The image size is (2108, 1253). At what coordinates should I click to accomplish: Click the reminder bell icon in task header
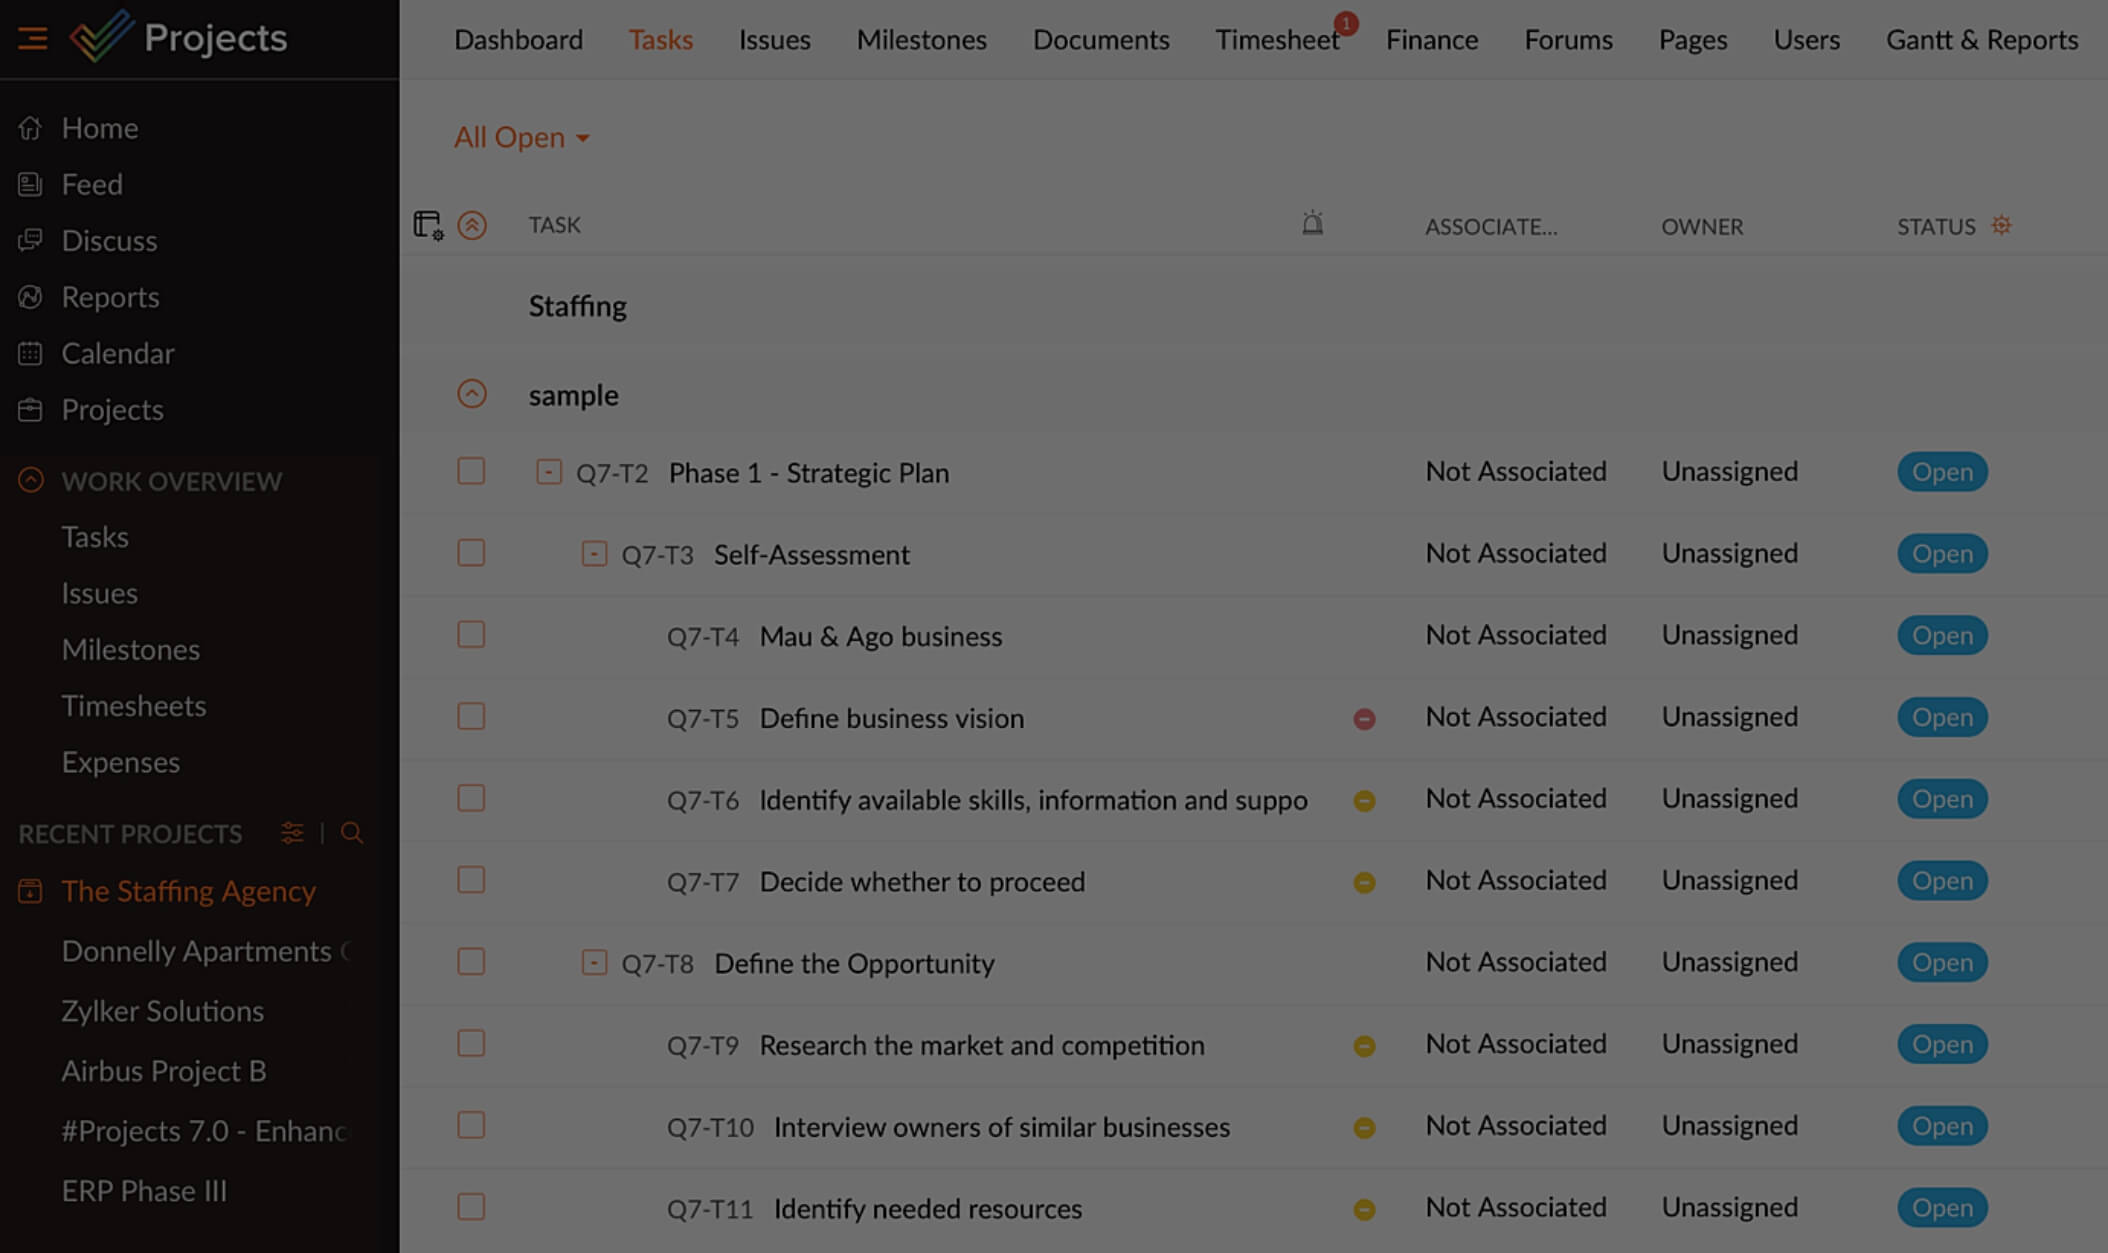click(x=1312, y=223)
